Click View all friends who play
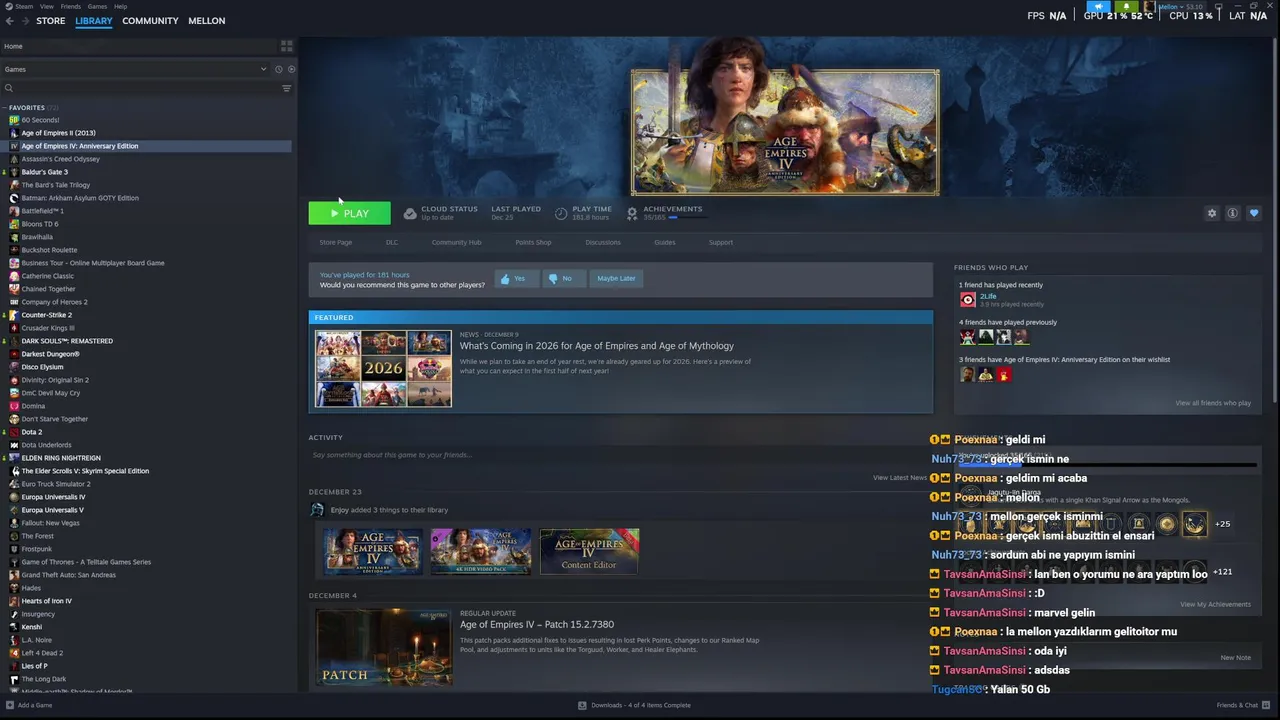This screenshot has height=720, width=1280. 1213,403
